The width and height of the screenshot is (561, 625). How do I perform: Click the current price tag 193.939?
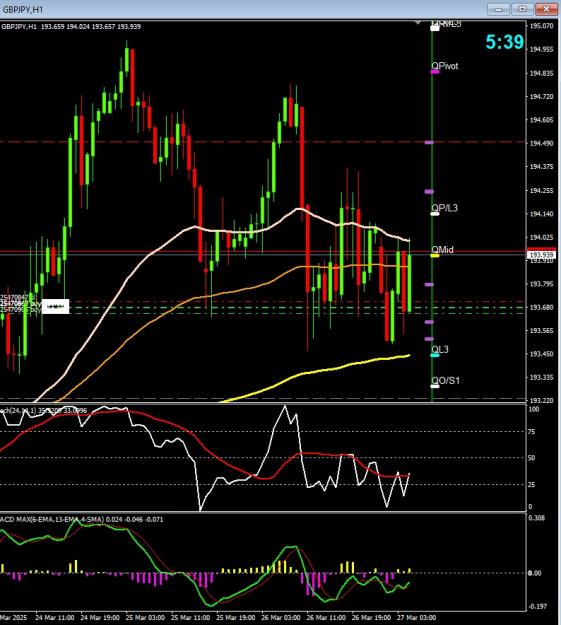coord(541,255)
